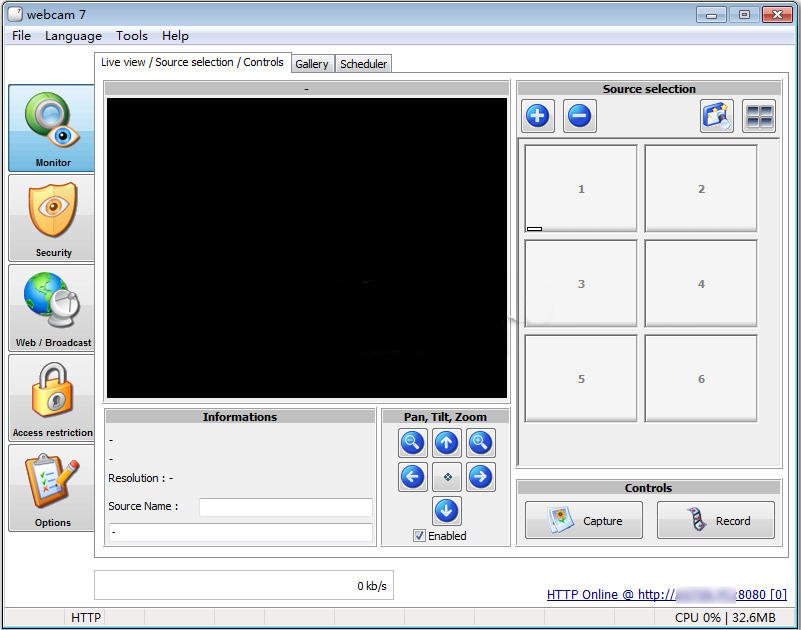The image size is (801, 630).
Task: Open the Access restriction section
Action: (x=52, y=398)
